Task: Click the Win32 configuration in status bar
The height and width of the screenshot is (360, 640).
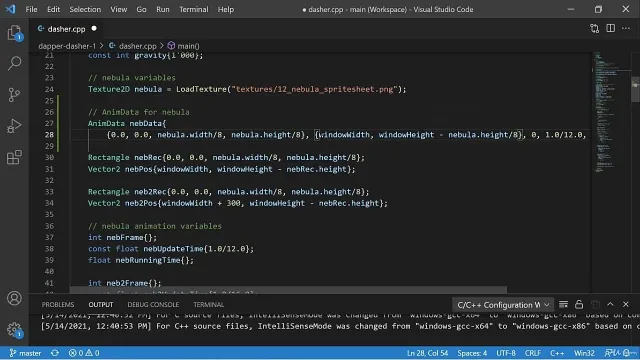Action: [x=584, y=353]
